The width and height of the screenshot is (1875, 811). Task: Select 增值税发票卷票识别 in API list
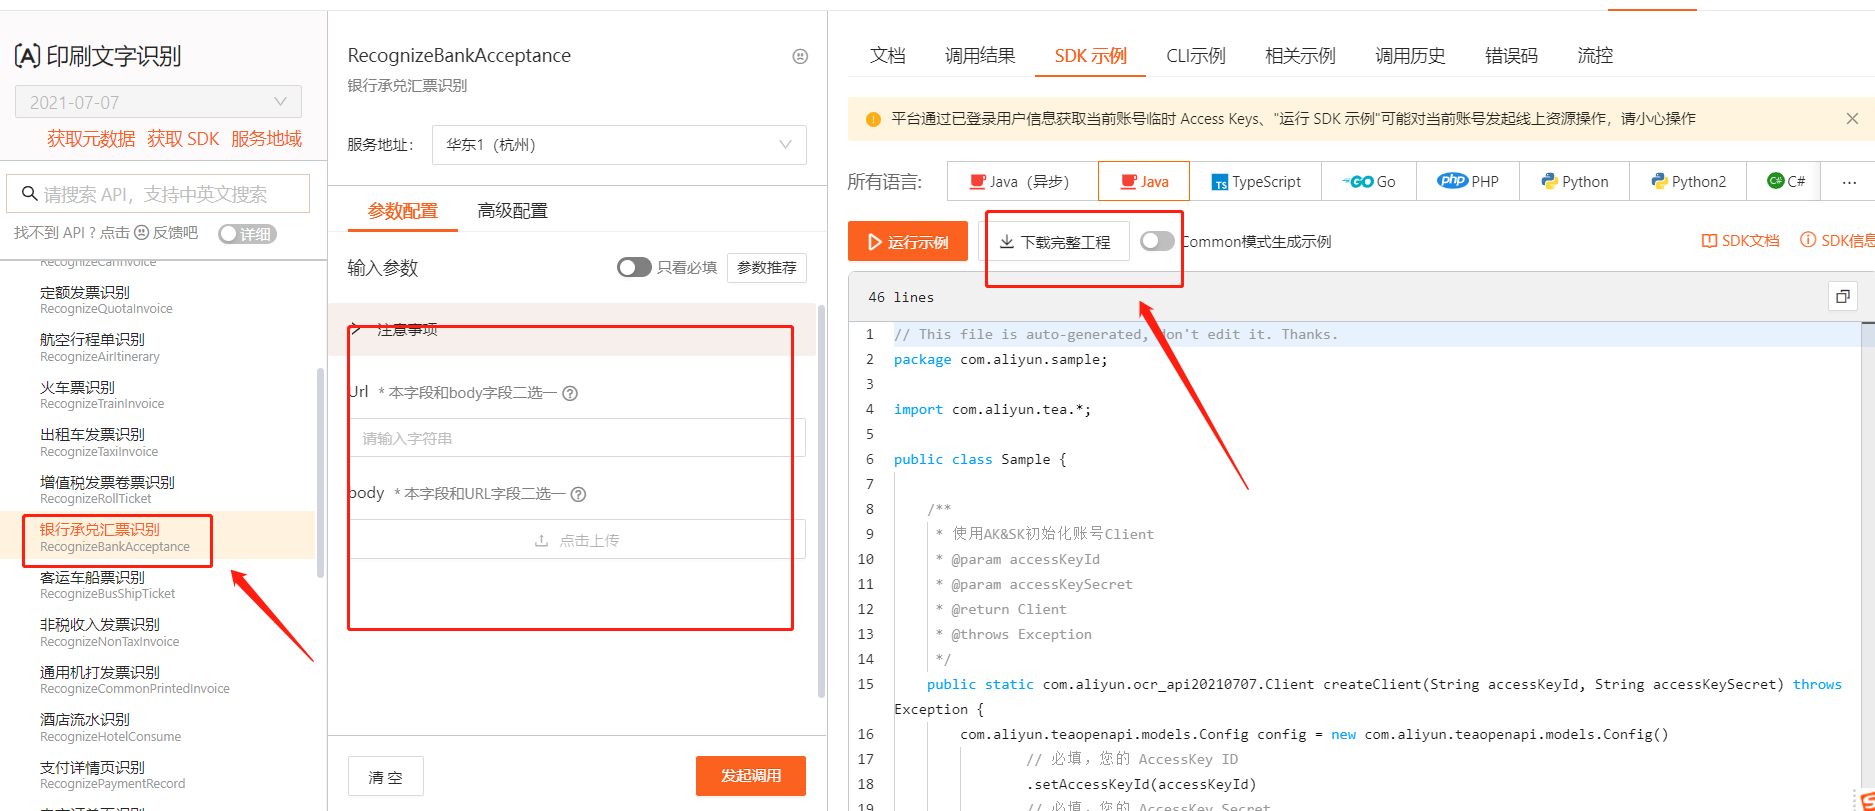[107, 490]
